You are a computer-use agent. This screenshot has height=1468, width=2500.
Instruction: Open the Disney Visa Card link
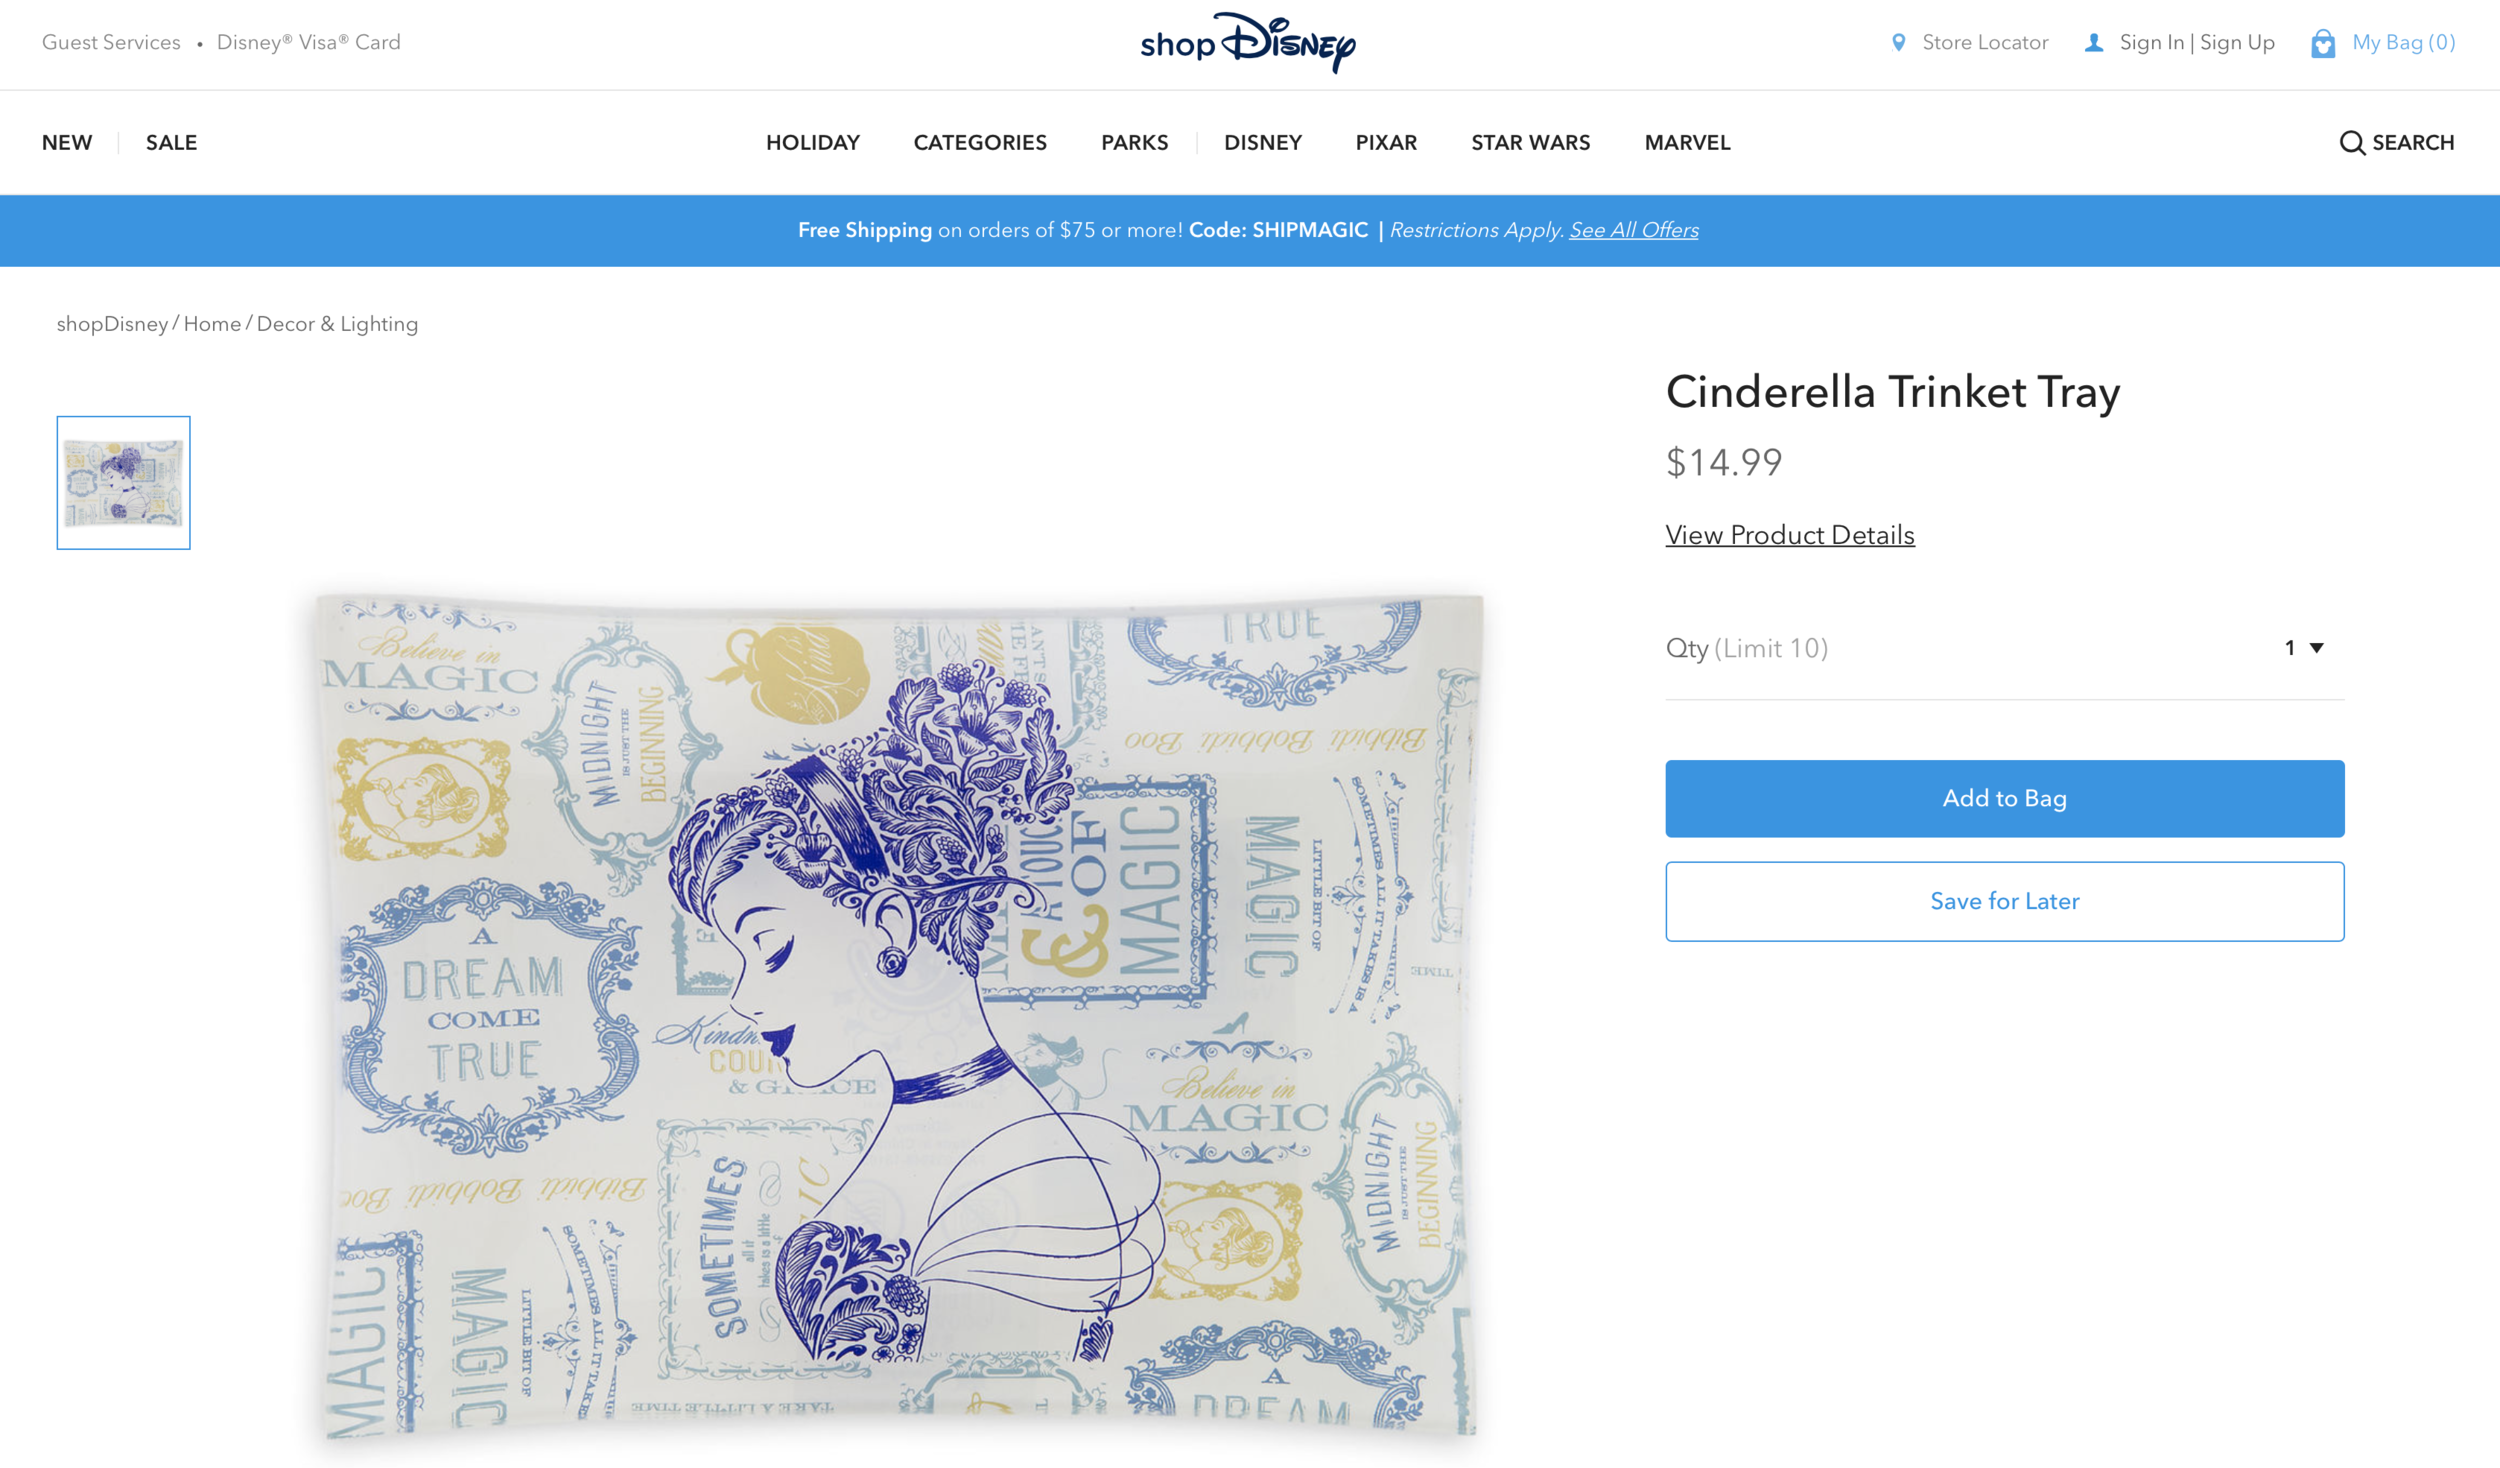[x=308, y=43]
